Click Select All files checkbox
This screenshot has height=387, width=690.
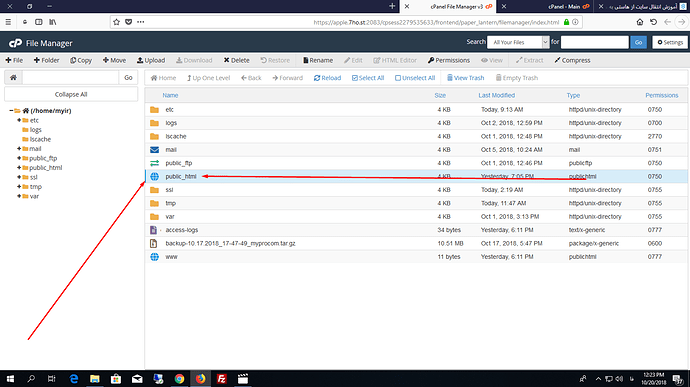click(x=368, y=78)
